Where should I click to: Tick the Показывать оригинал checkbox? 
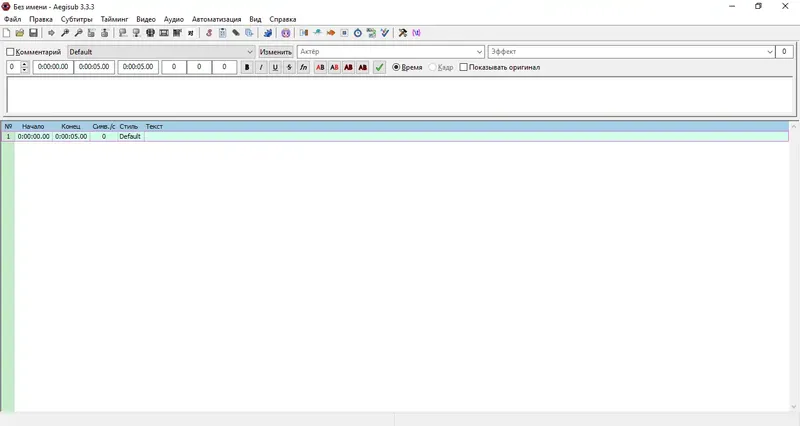[463, 67]
